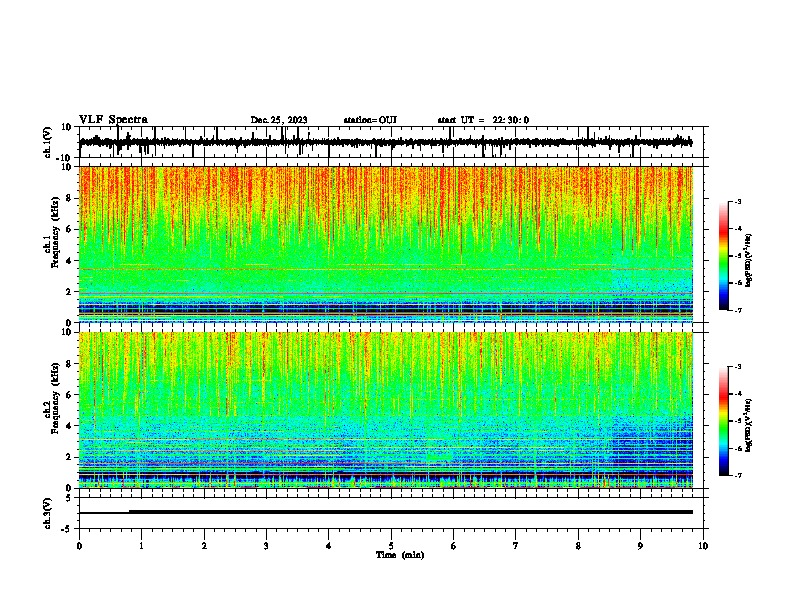The width and height of the screenshot is (792, 612).
Task: Click time axis tick label "4"
Action: (329, 546)
